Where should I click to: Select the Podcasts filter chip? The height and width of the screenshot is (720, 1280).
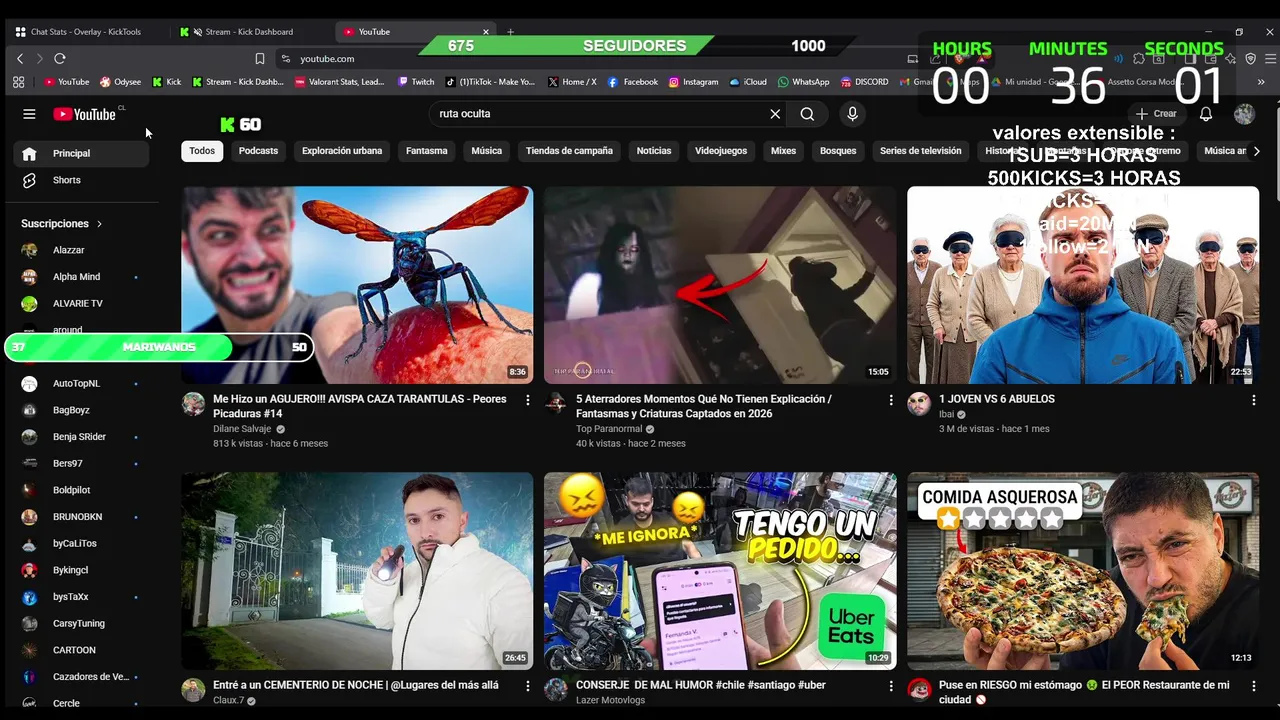258,151
